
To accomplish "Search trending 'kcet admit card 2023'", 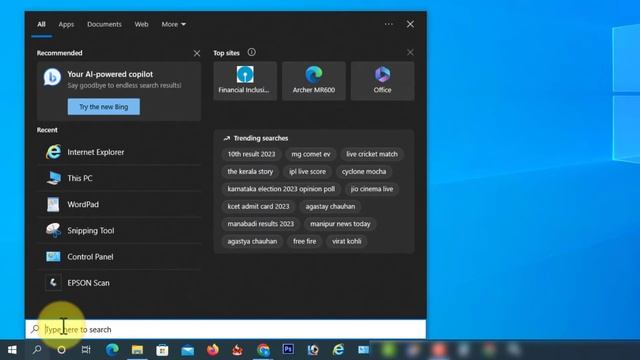I will coord(258,207).
